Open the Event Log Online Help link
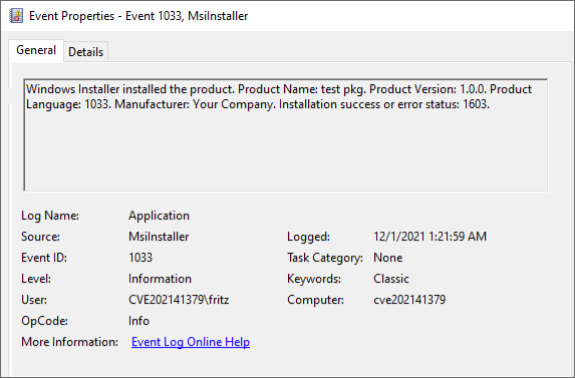 [x=191, y=342]
